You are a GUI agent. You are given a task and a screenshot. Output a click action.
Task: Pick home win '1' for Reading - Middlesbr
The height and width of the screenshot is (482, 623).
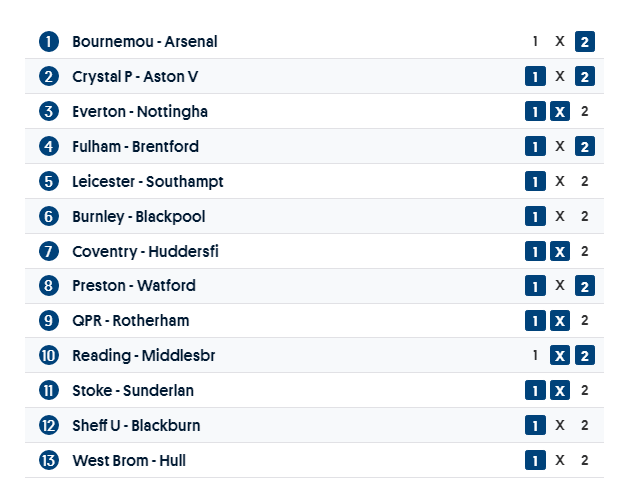pyautogui.click(x=535, y=355)
